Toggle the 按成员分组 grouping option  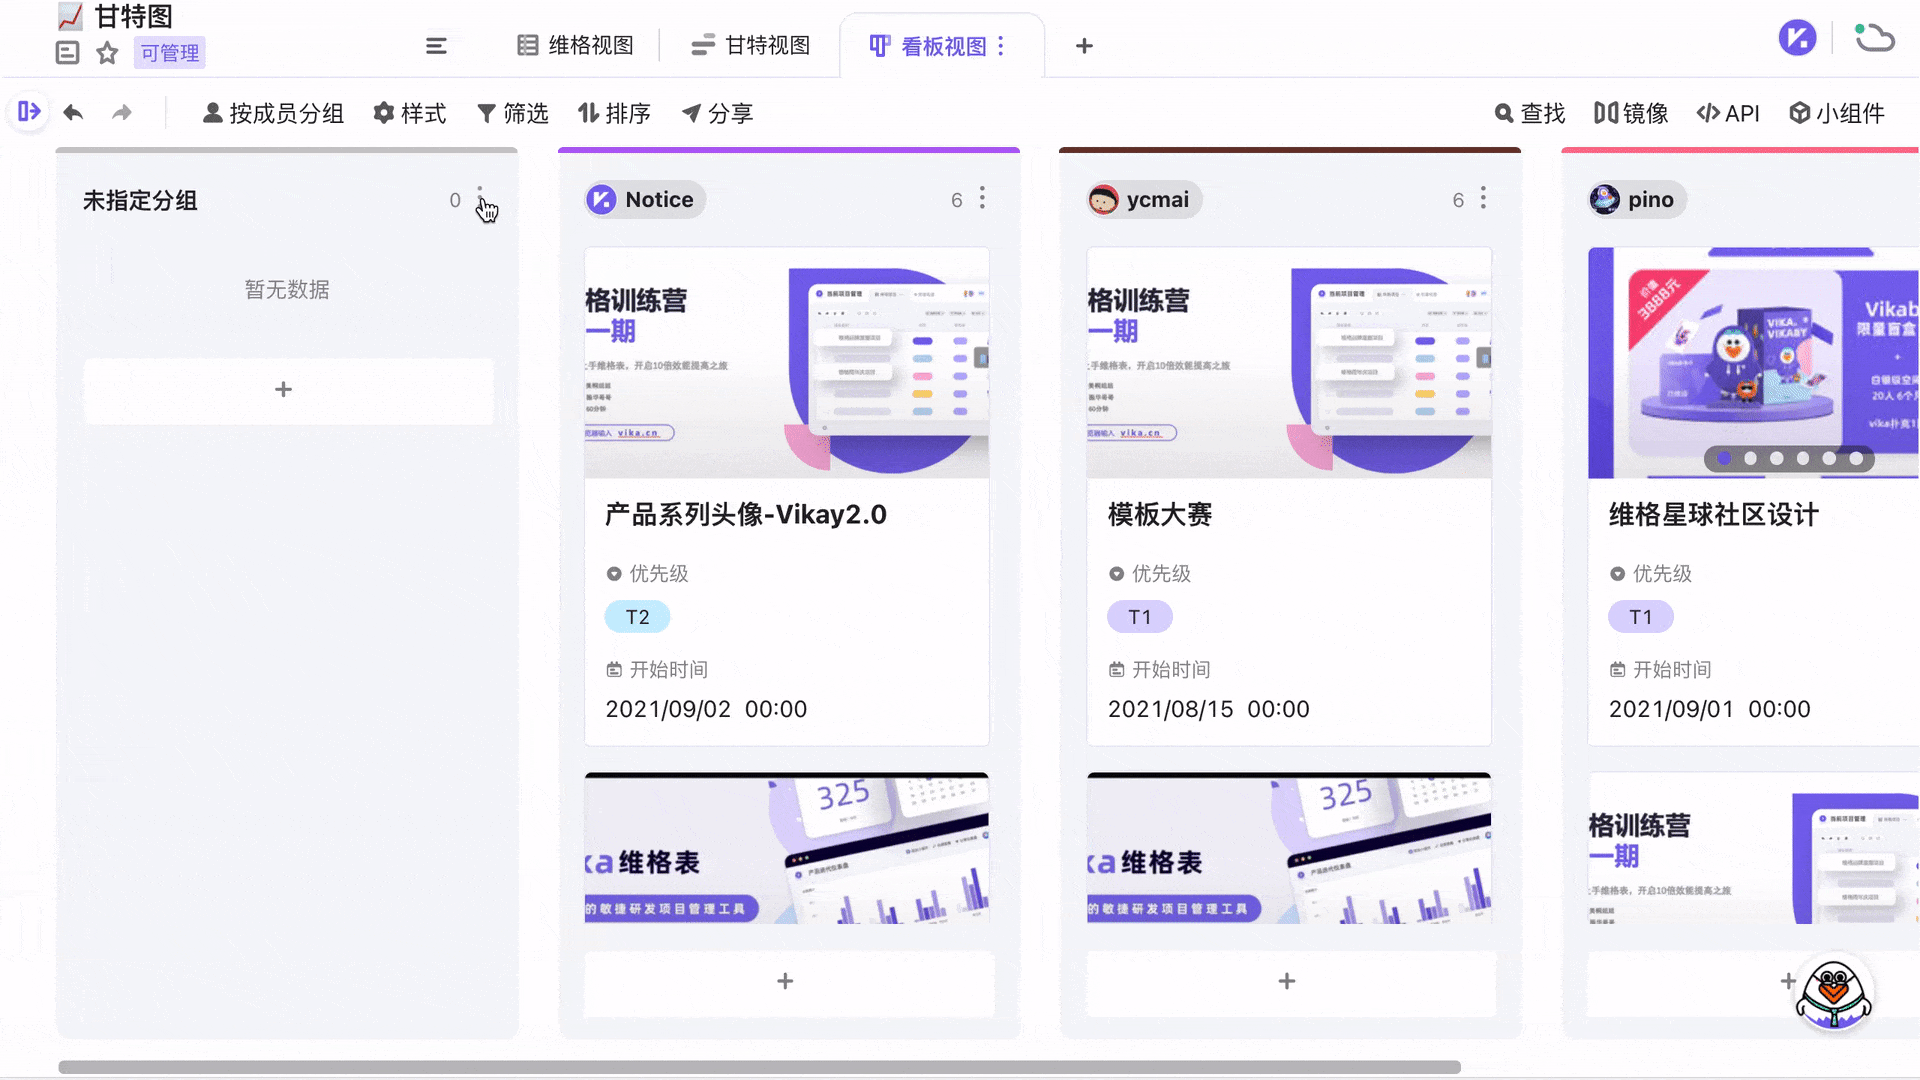(272, 113)
